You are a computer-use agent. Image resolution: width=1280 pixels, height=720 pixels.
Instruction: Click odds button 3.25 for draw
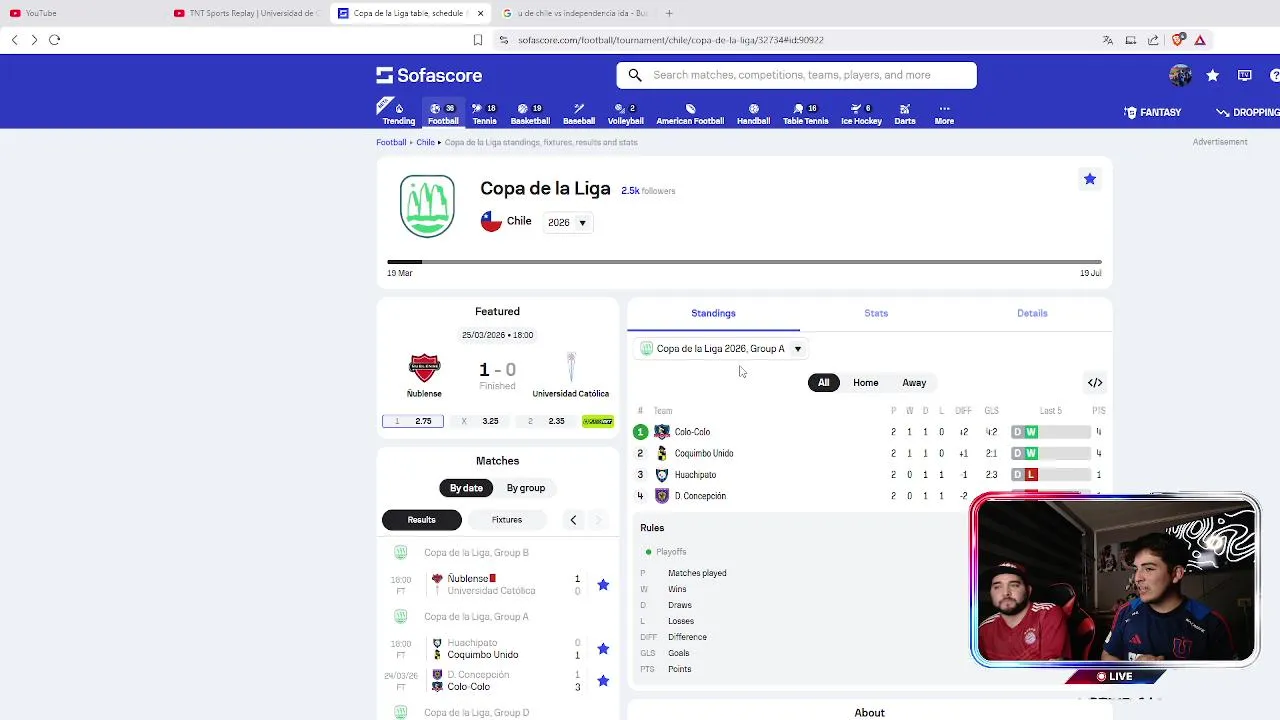pyautogui.click(x=480, y=421)
